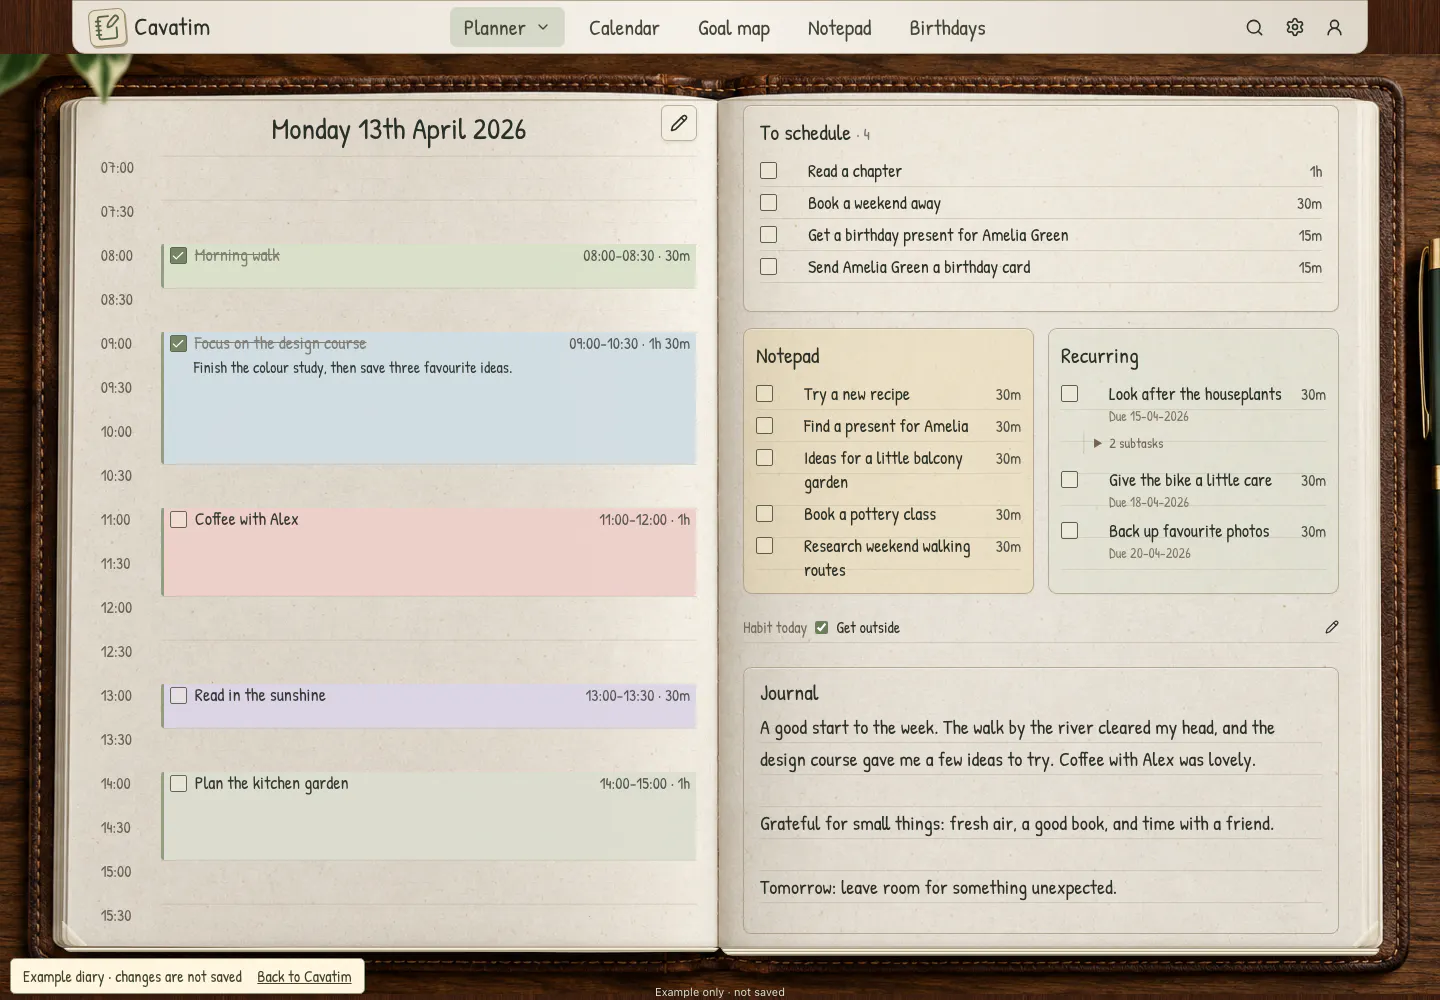Click the Monday 13th April 2026 heading

point(398,130)
